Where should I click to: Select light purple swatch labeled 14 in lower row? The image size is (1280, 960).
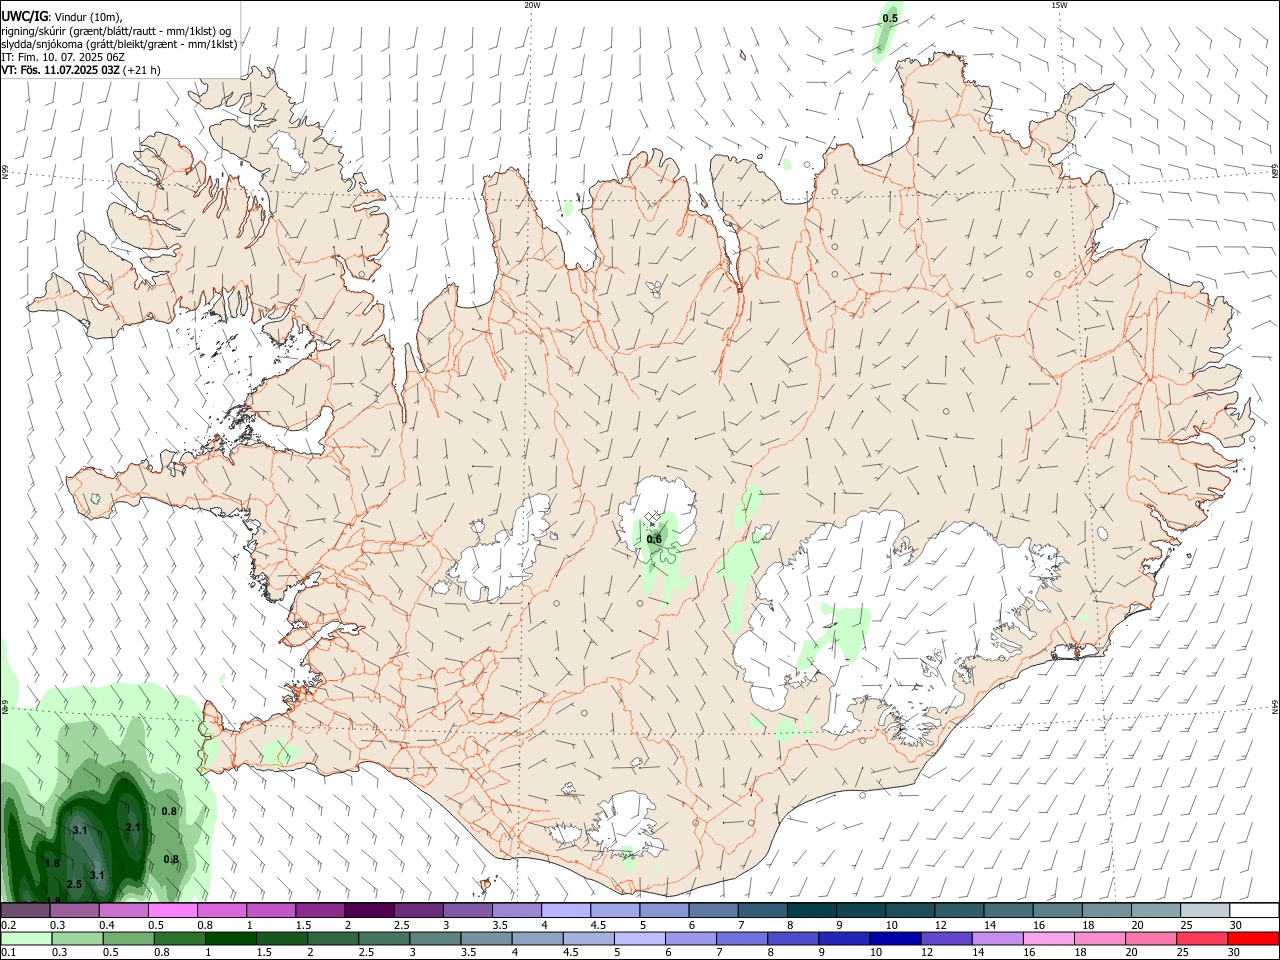coord(997,938)
